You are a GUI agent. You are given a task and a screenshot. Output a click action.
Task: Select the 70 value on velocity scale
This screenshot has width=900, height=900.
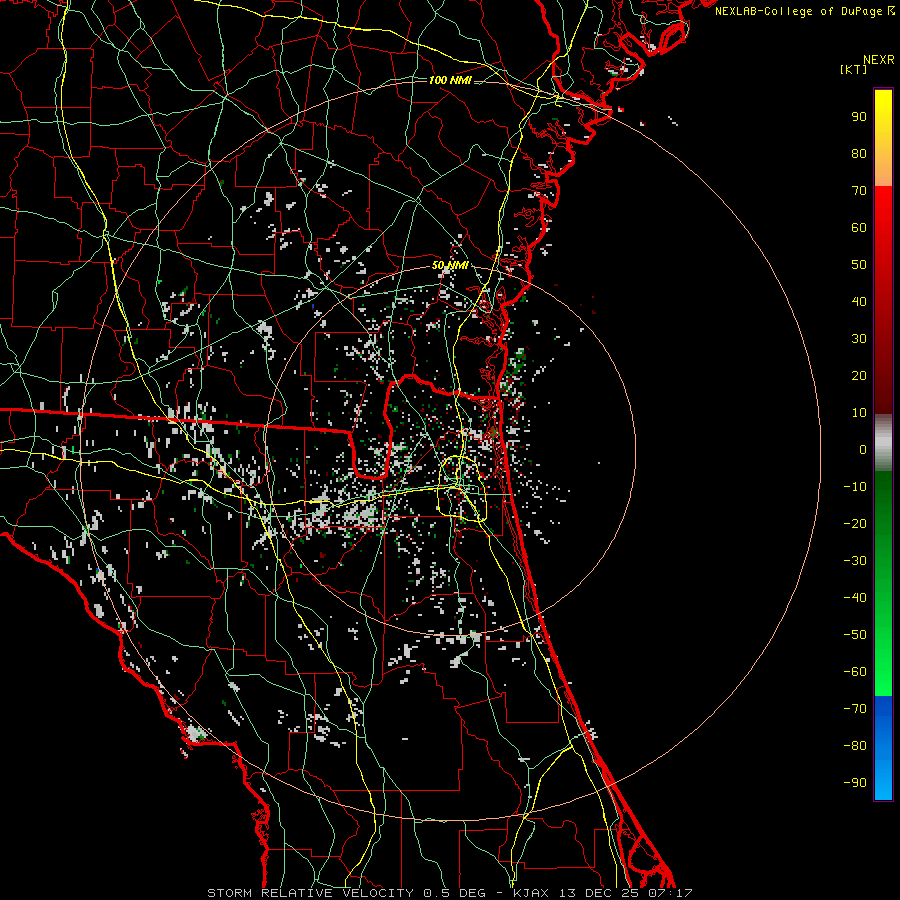859,191
